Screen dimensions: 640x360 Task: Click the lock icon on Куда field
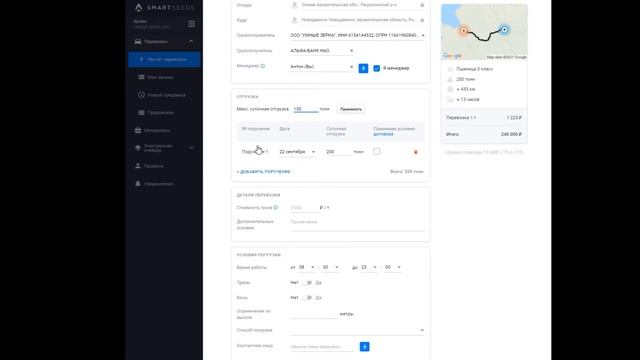click(x=422, y=20)
